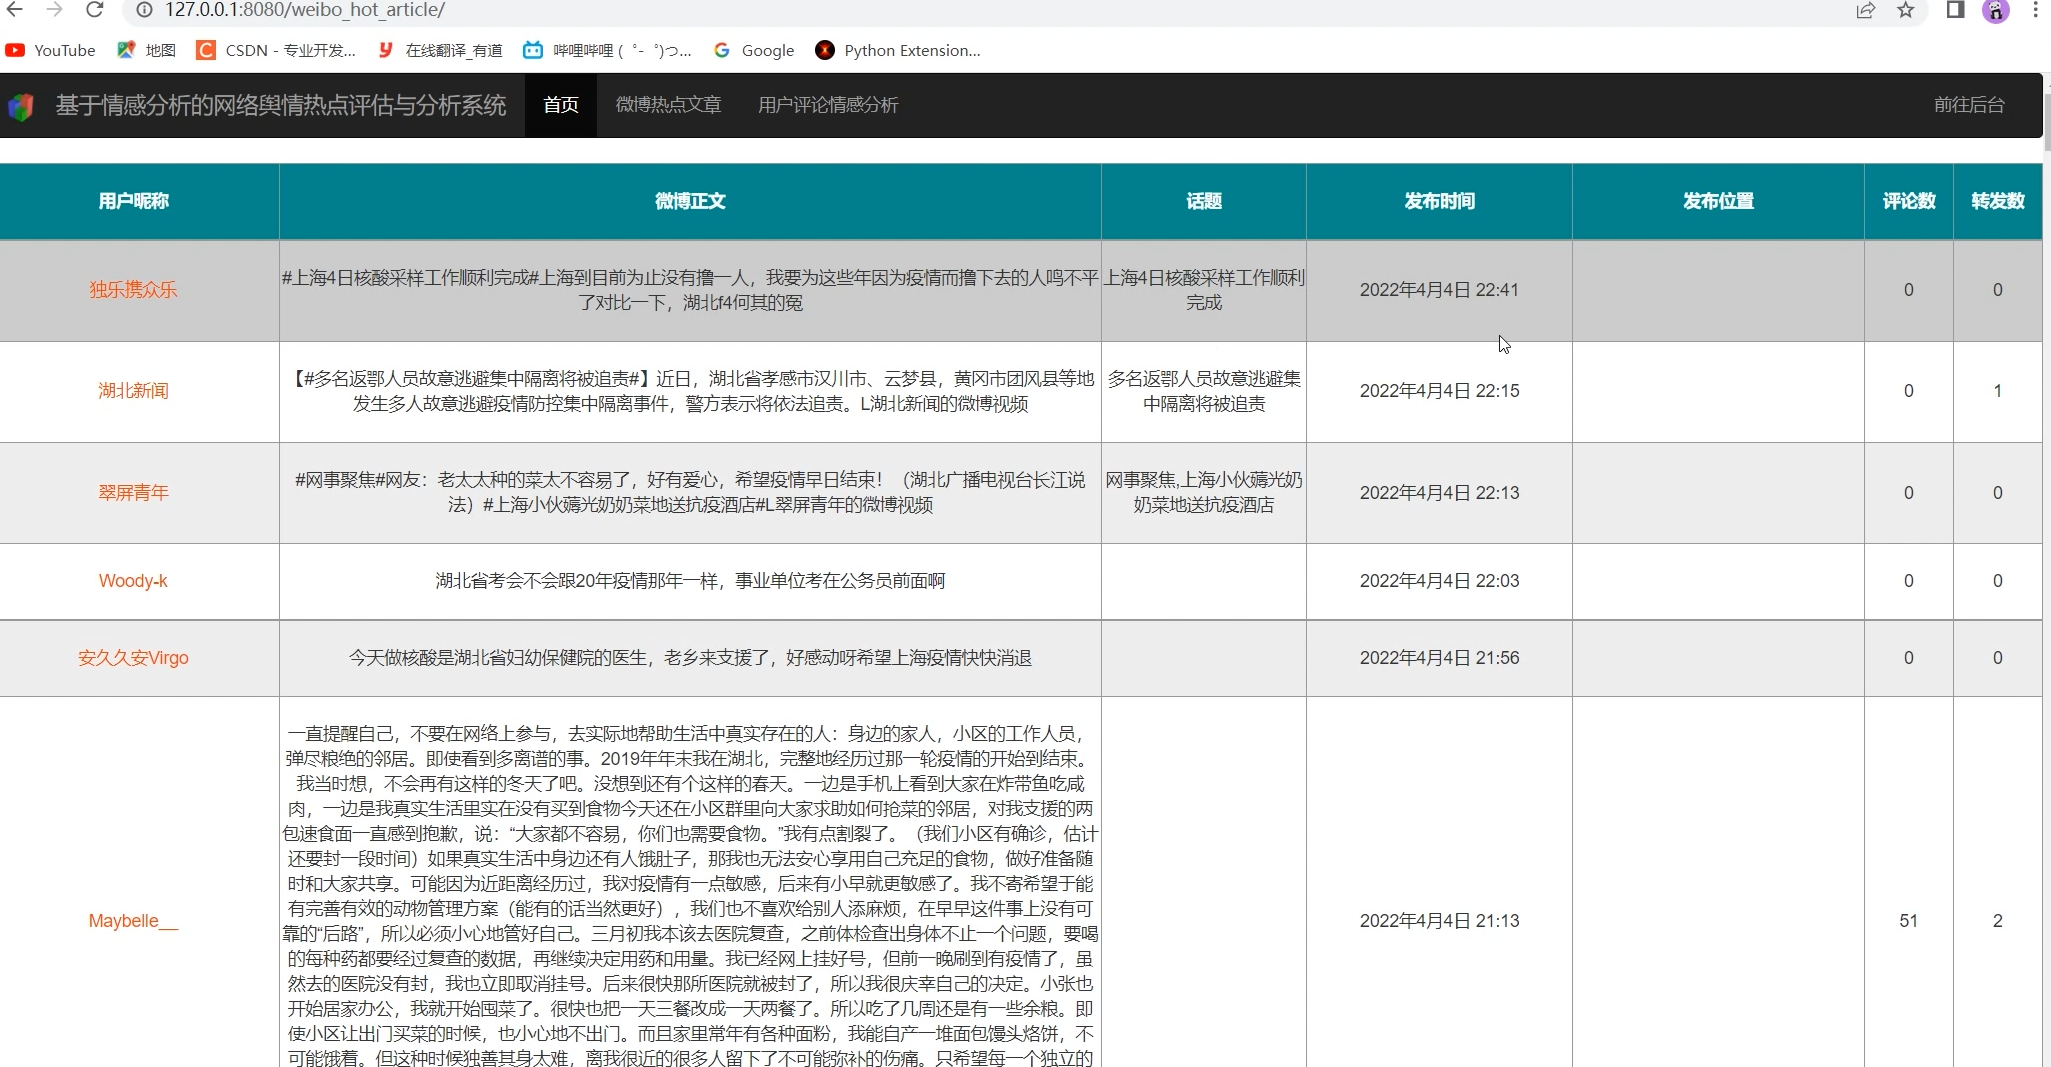
Task: Open user 安久久安Virgo
Action: (133, 658)
